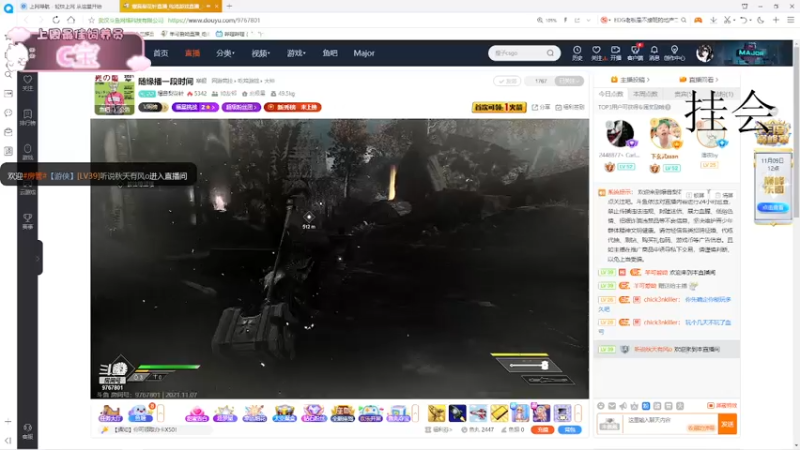Open the 创作中心 creator center icon

coord(674,53)
